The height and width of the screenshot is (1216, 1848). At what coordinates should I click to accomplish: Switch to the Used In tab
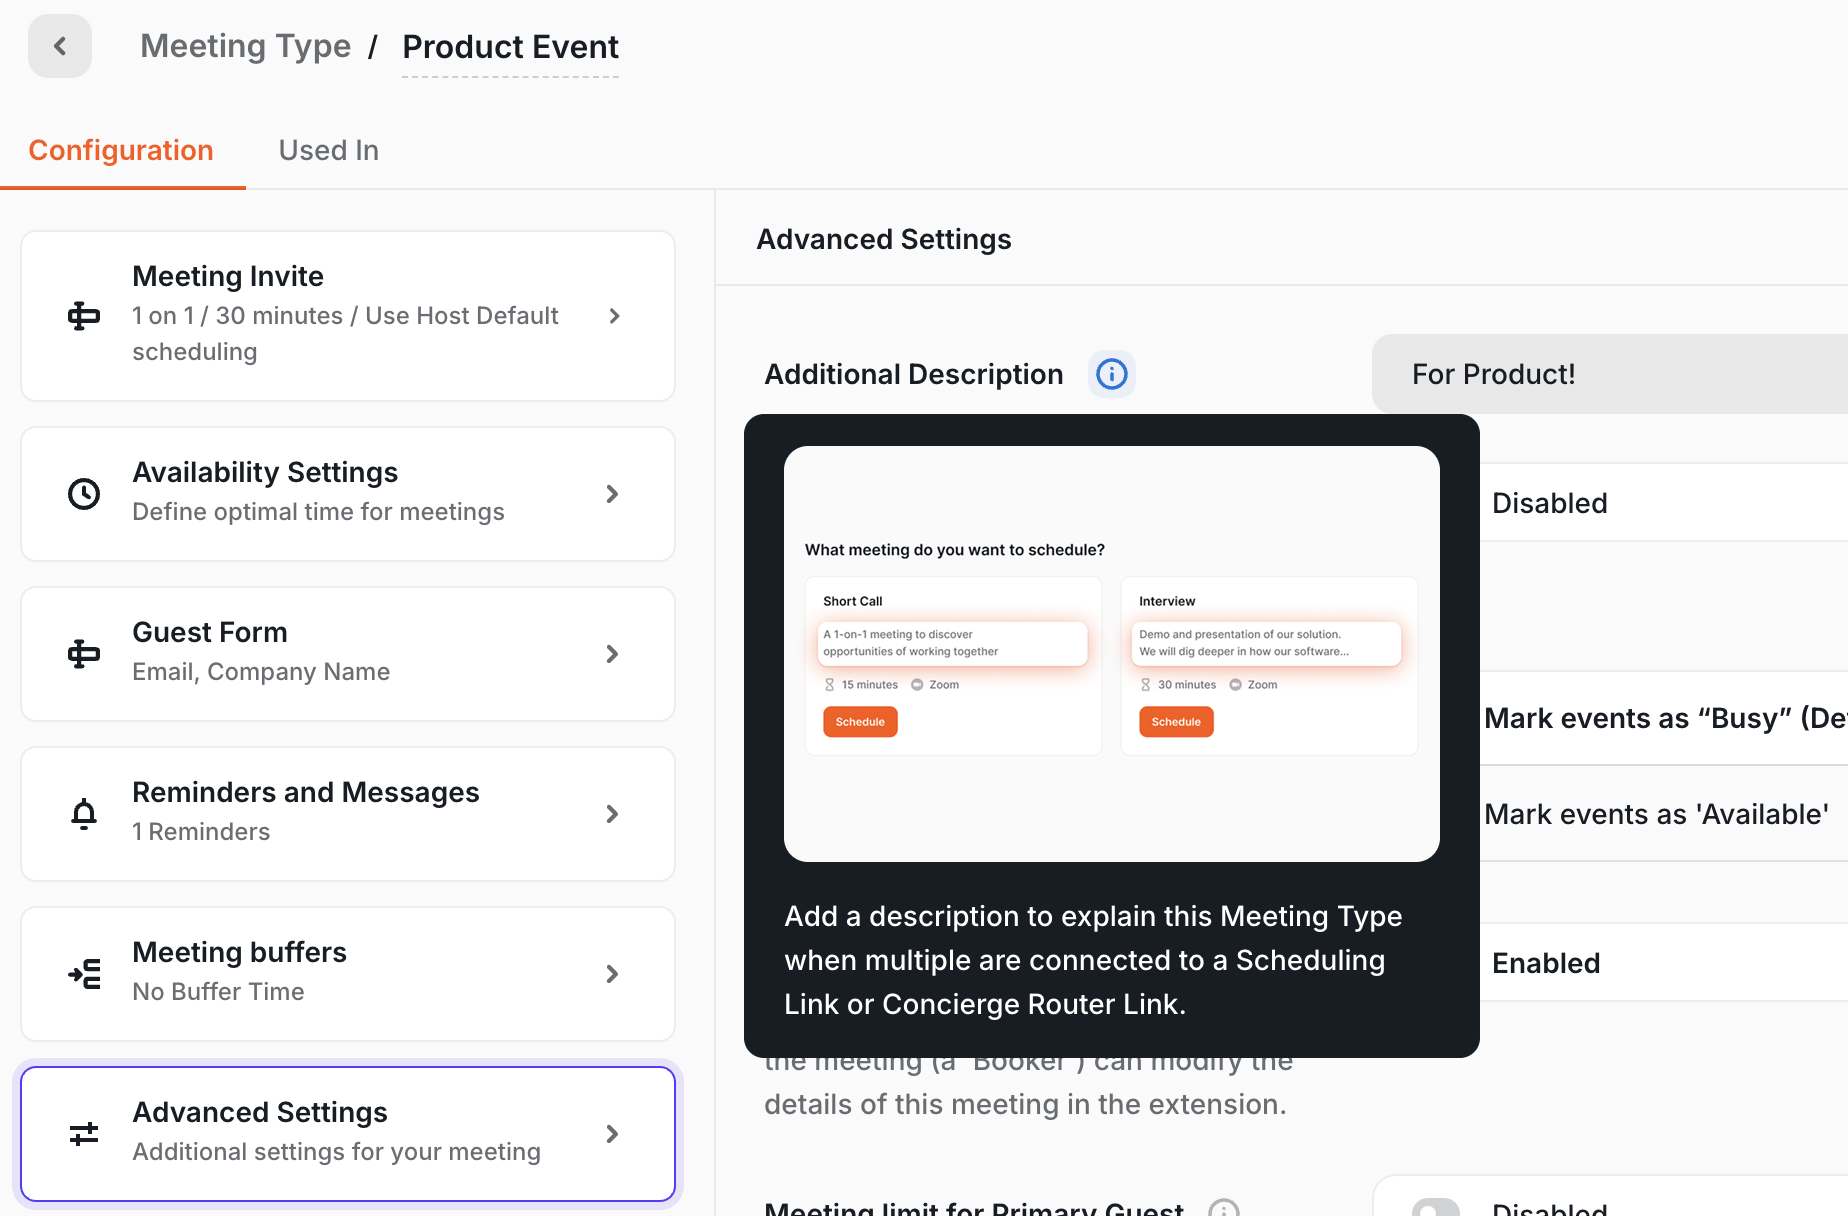328,150
